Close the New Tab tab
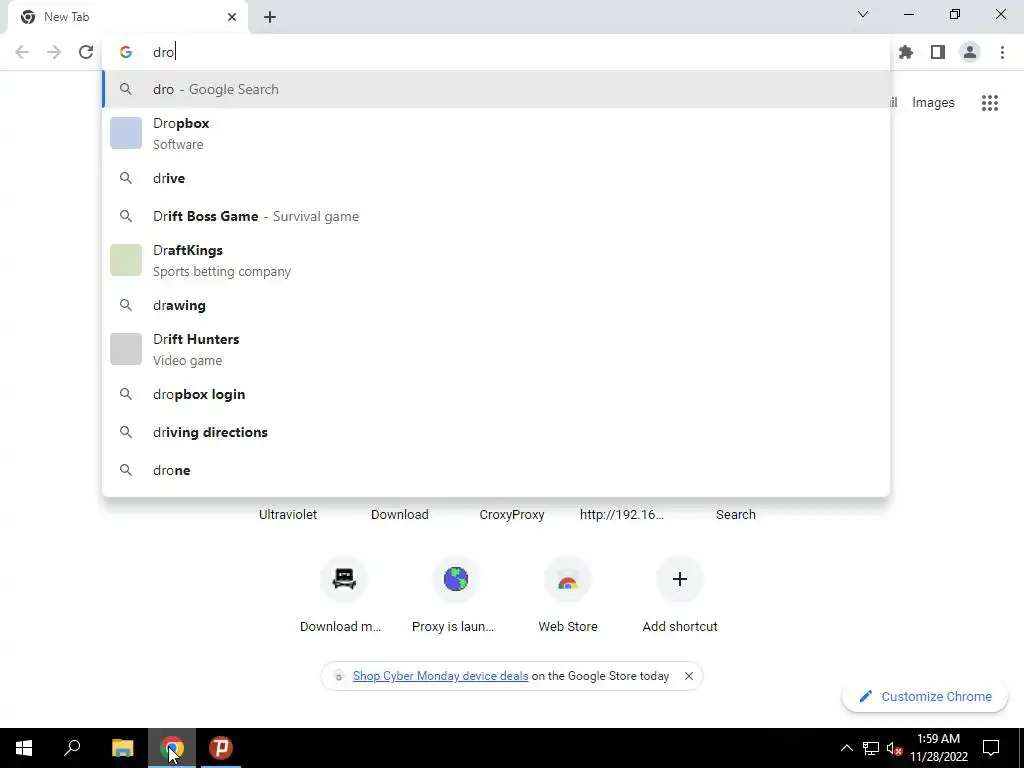The image size is (1024, 768). click(232, 17)
